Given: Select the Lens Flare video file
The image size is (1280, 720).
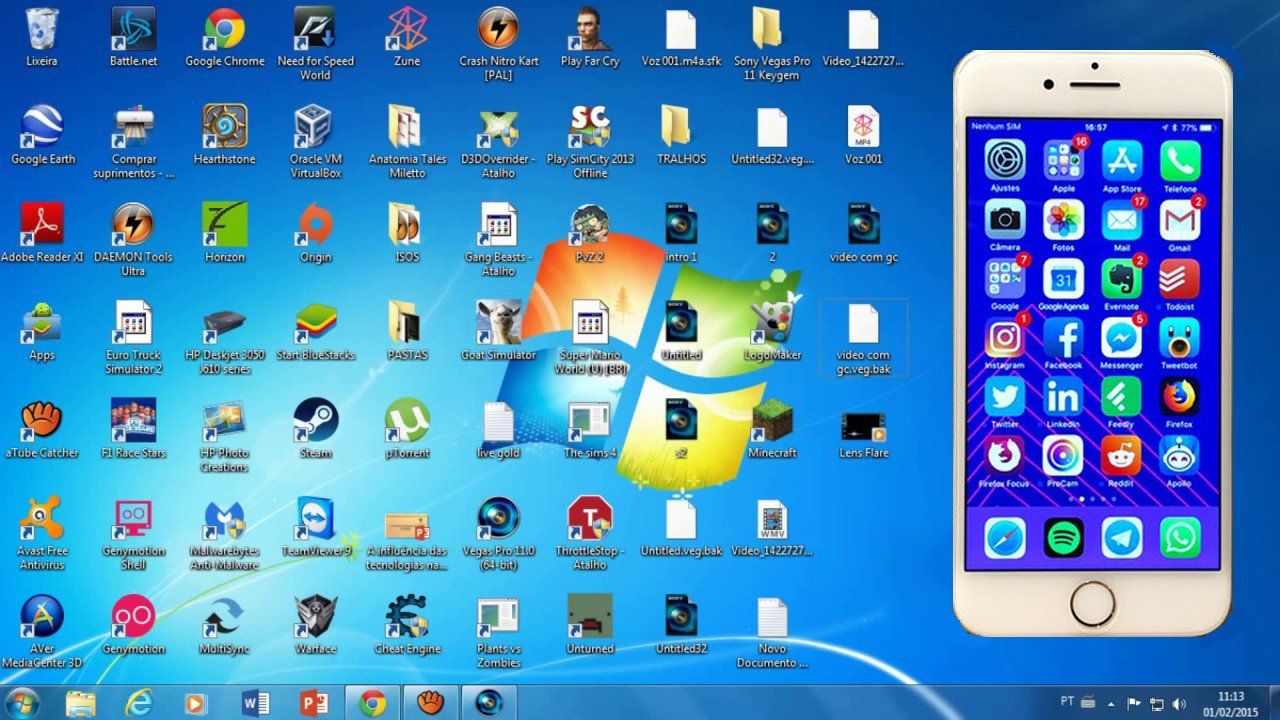Looking at the screenshot, I should point(863,430).
